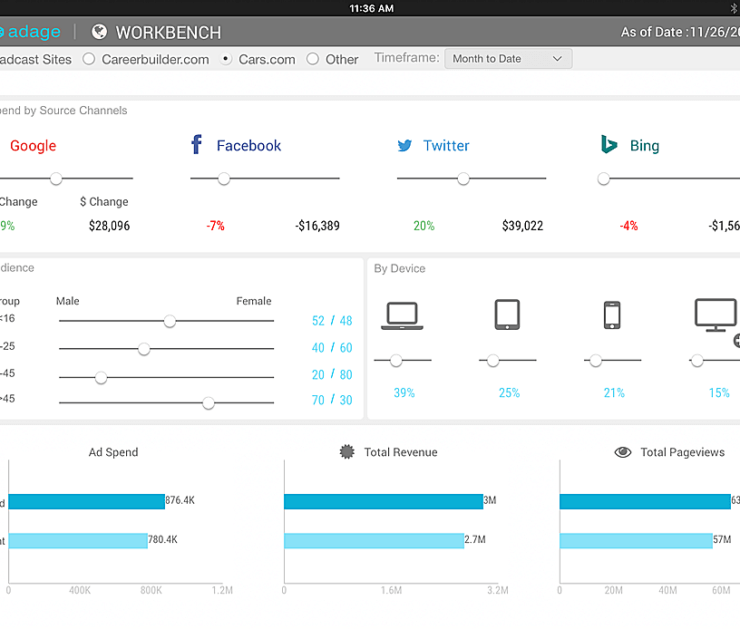Screen dimensions: 740x629
Task: Select the smartphone device icon
Action: 612,315
